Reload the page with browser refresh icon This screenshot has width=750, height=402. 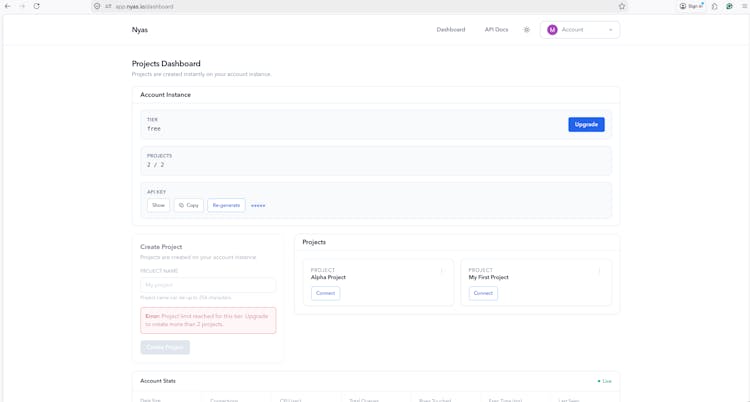pyautogui.click(x=37, y=6)
